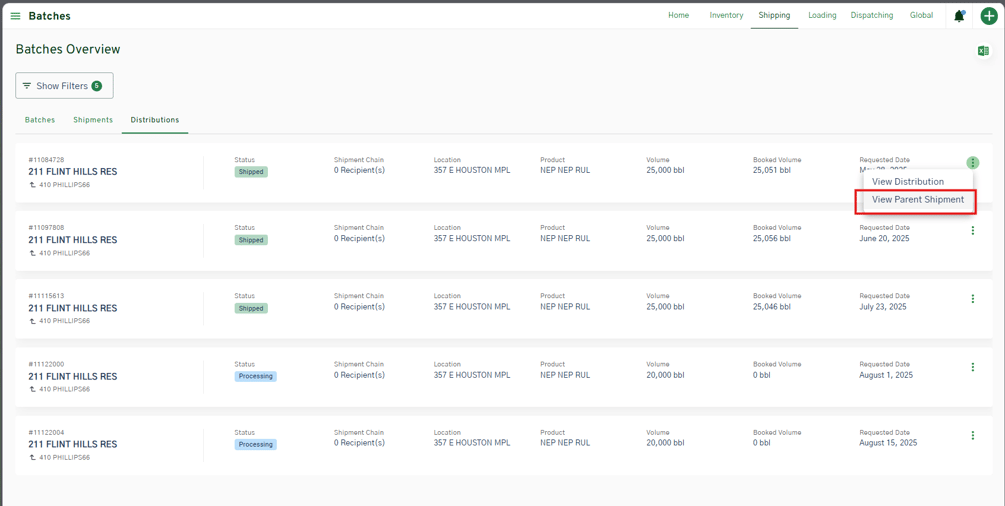Click the notifications bell icon
Viewport: 1005px width, 506px height.
pos(959,16)
